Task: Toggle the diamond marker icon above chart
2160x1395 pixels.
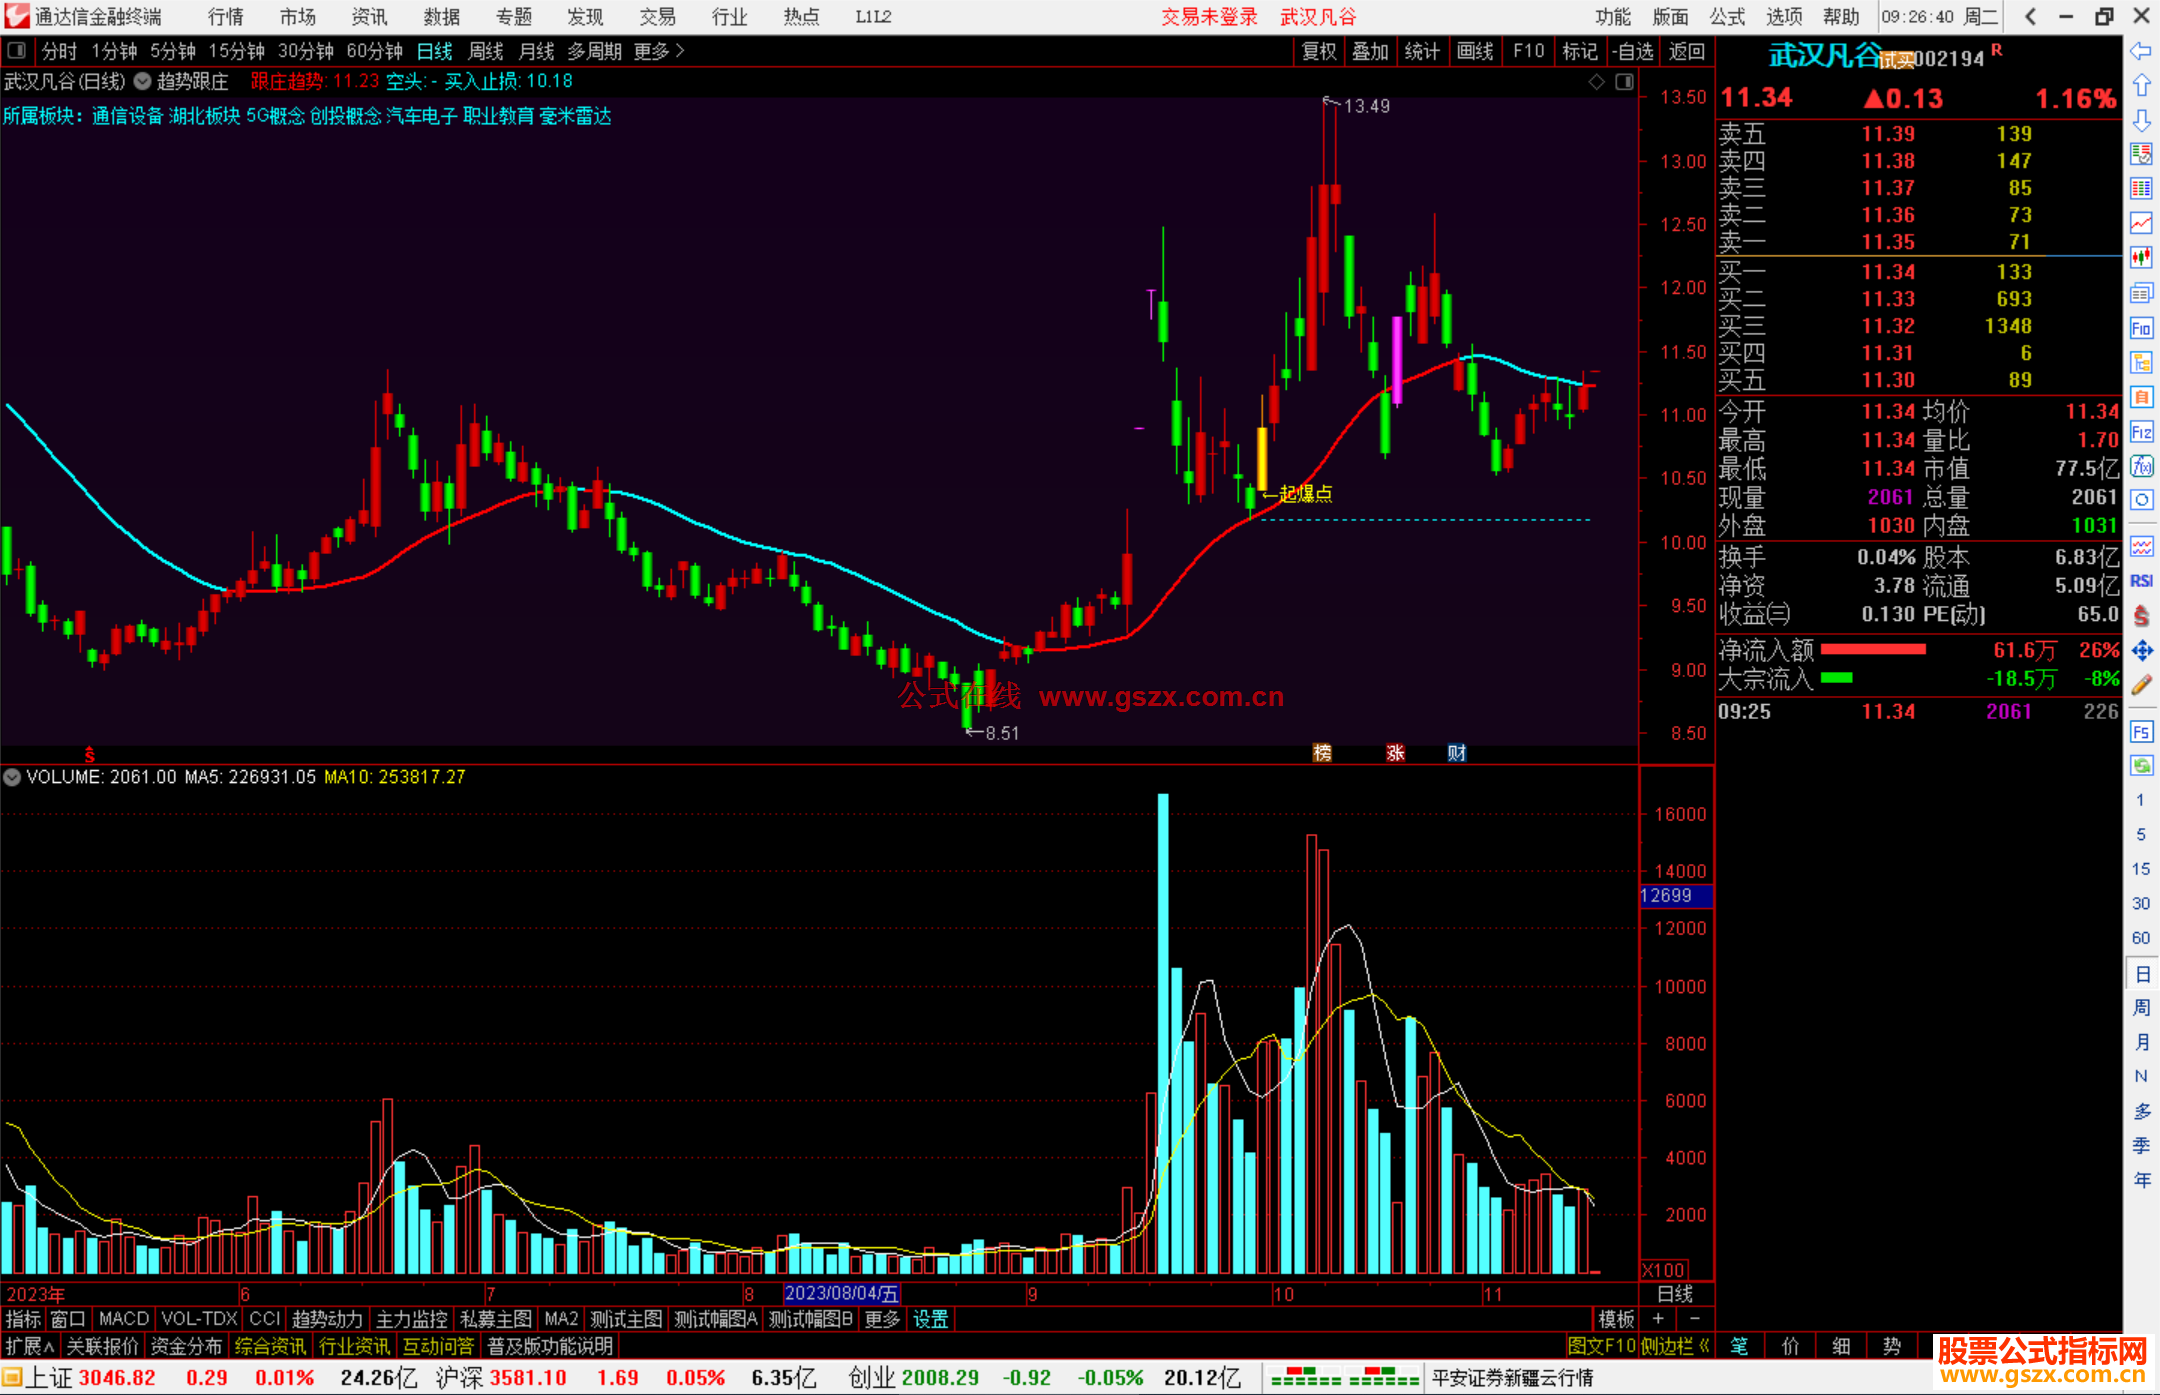Action: pyautogui.click(x=1596, y=82)
